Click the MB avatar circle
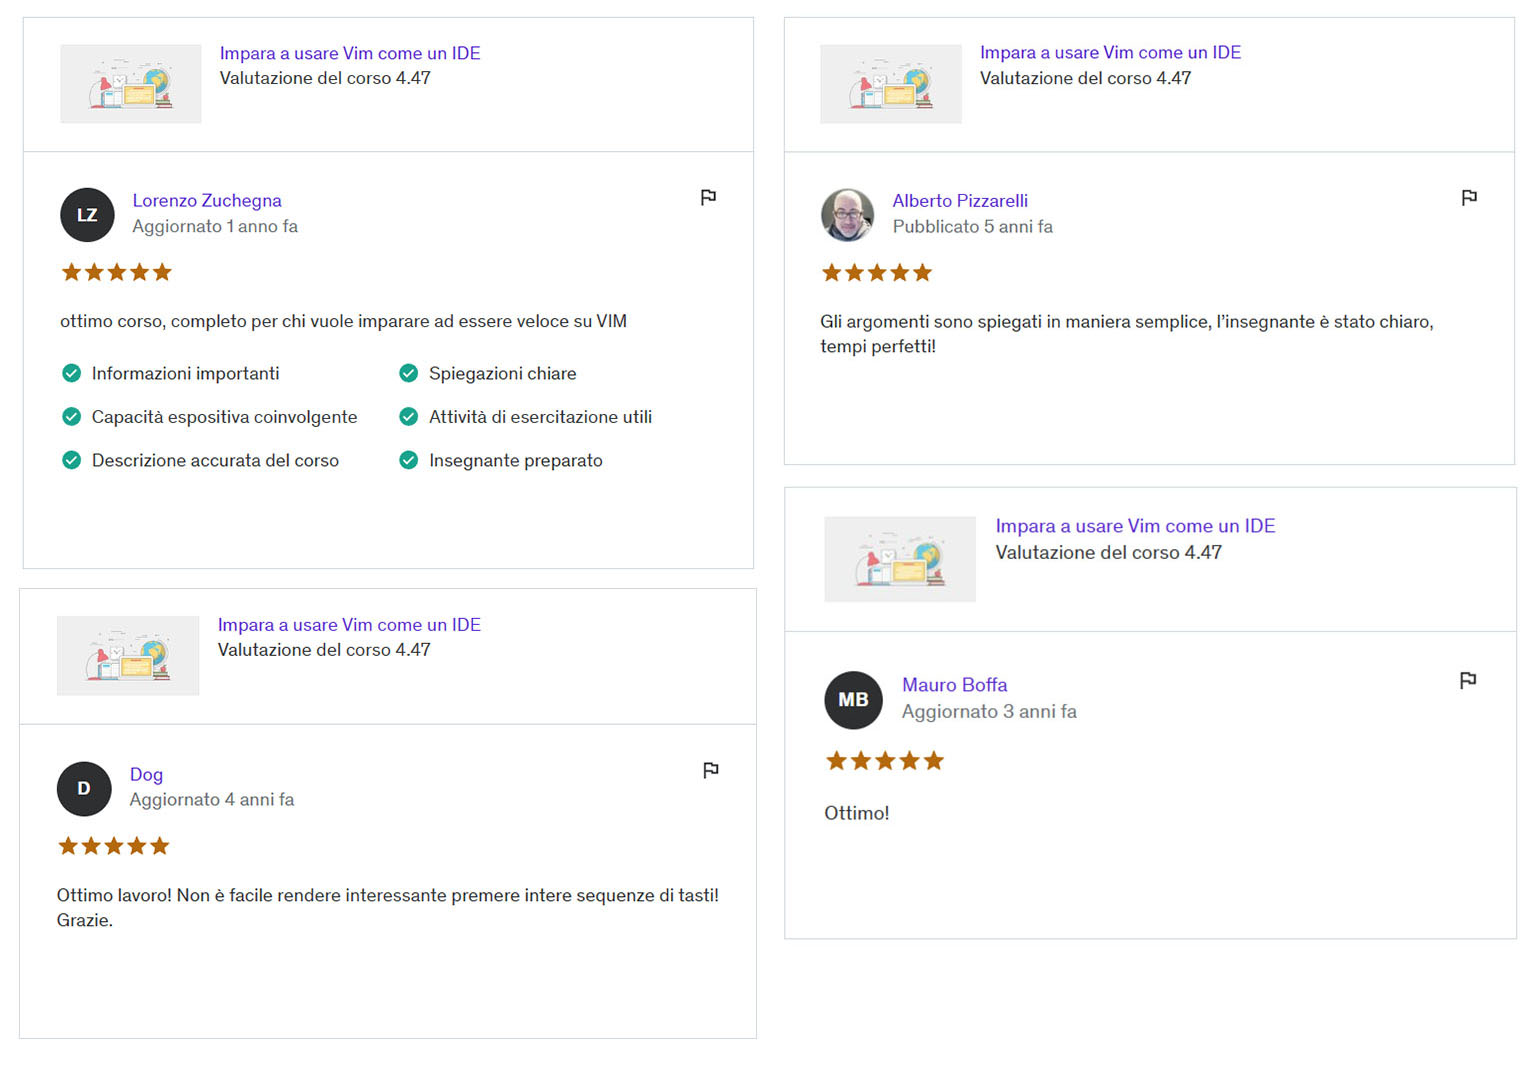Viewport: 1536px width, 1068px height. (x=853, y=700)
